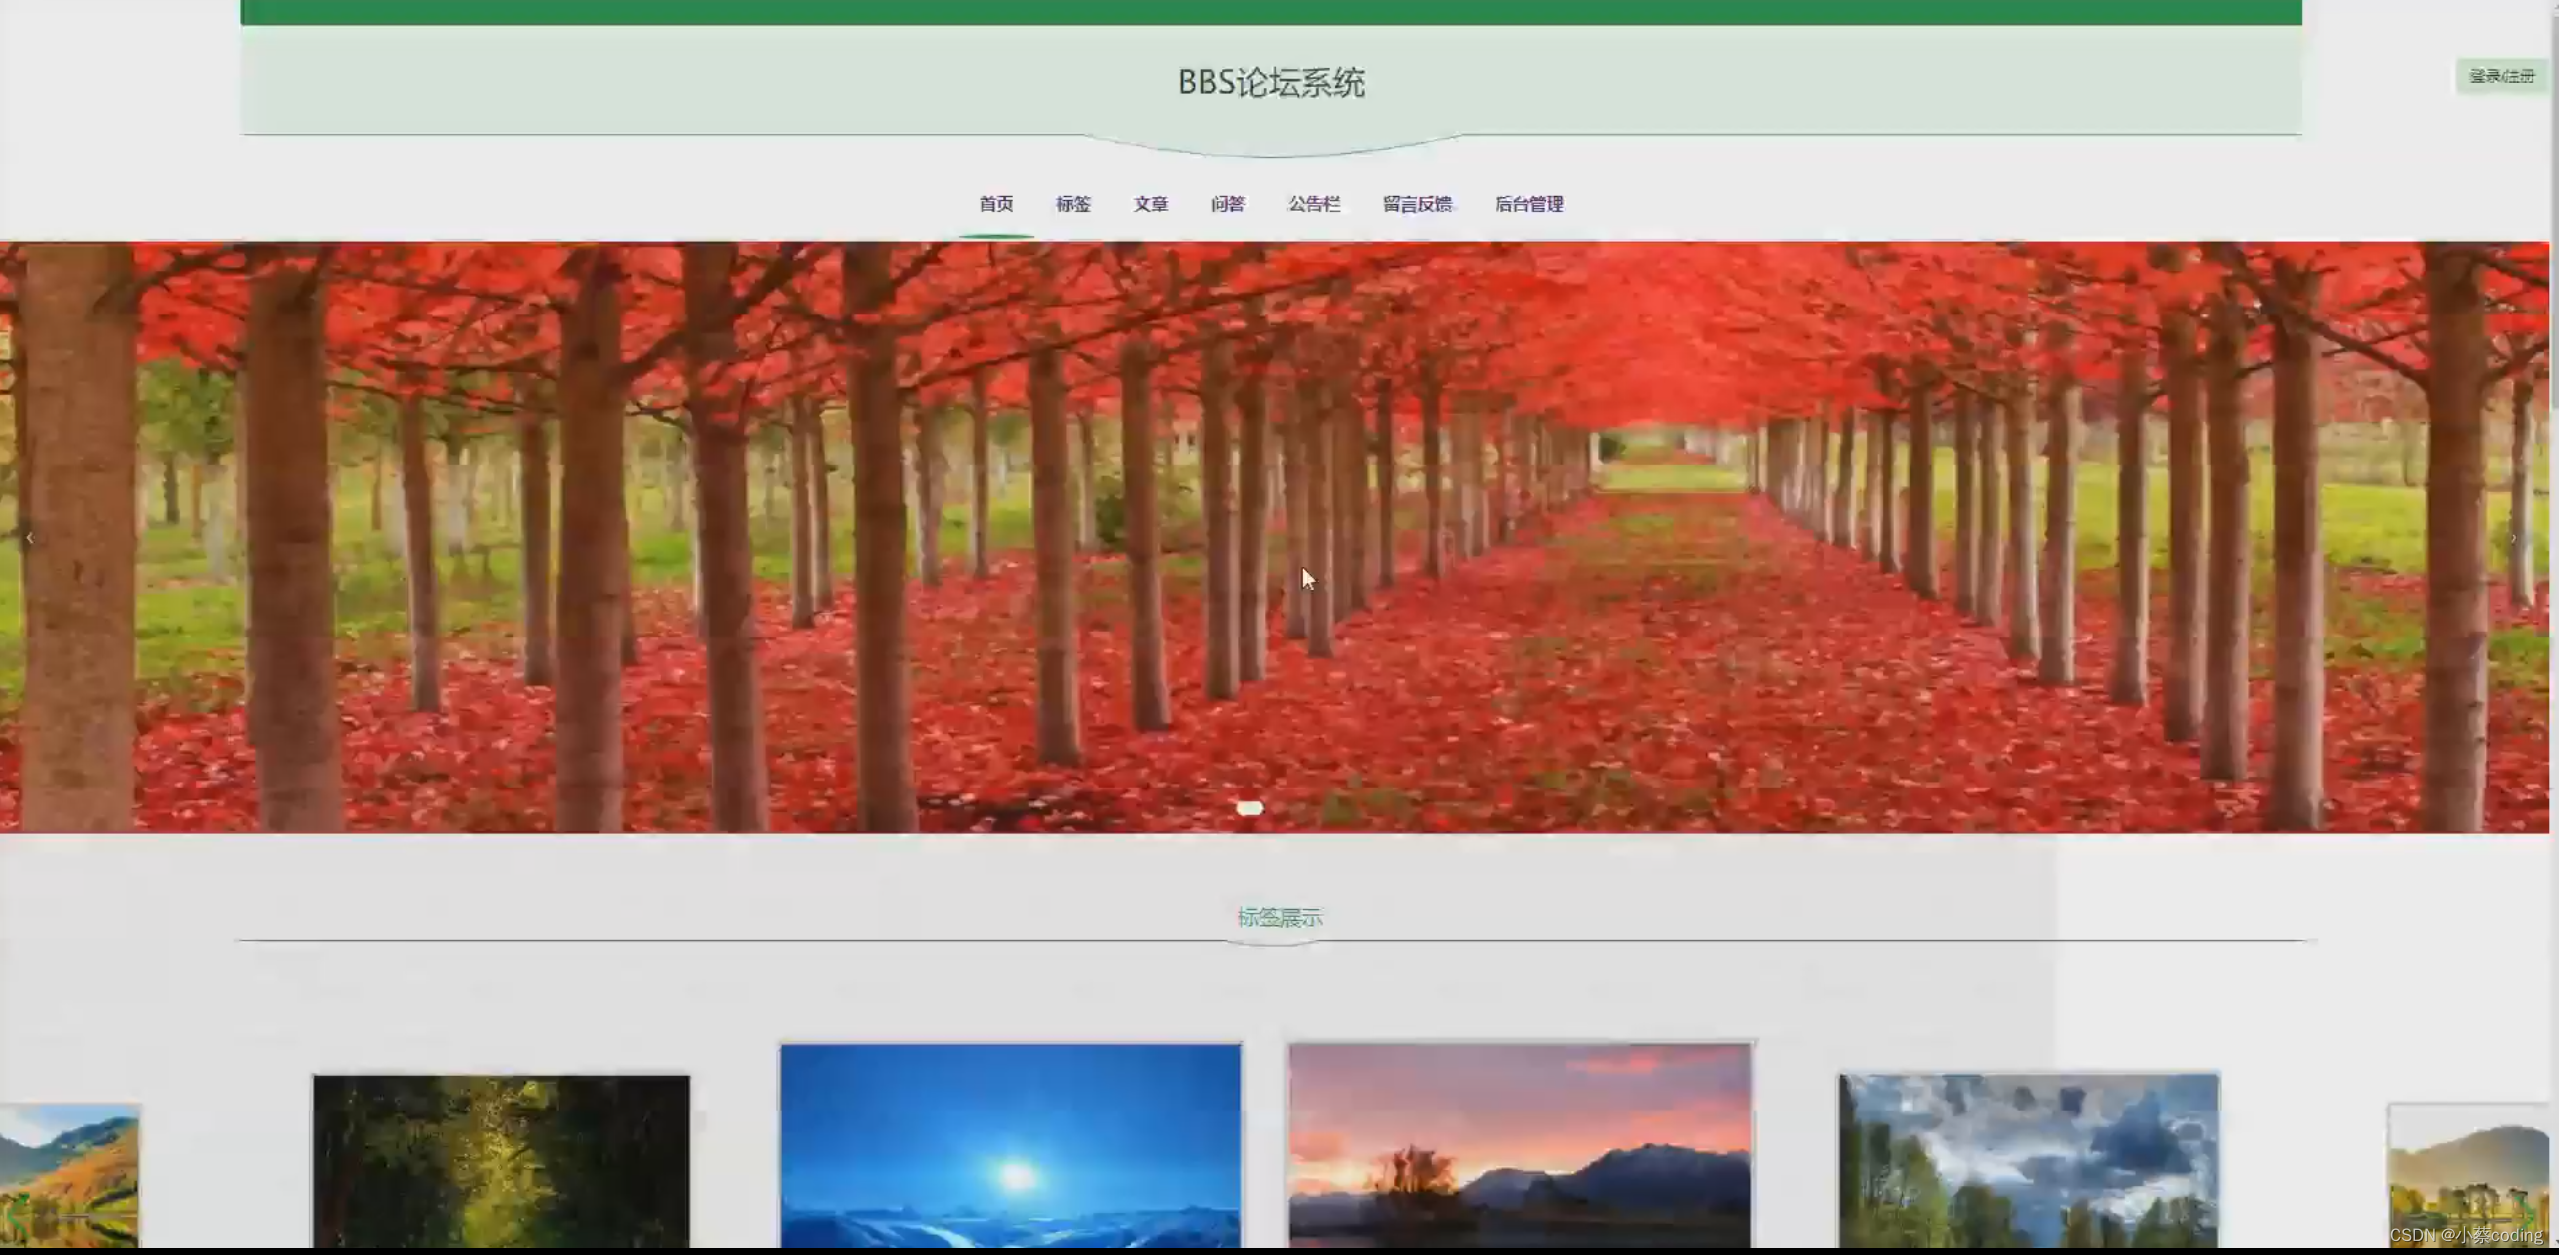Go to the 标签 nav item
Screen dimensions: 2559x1255
point(1073,204)
